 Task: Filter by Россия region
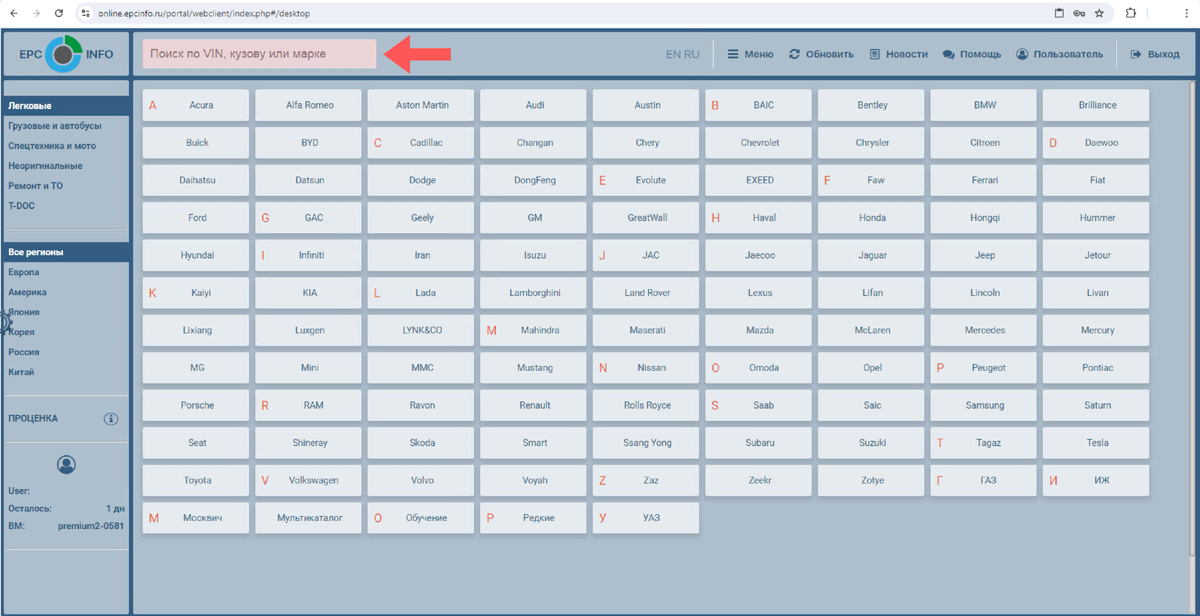click(x=24, y=352)
